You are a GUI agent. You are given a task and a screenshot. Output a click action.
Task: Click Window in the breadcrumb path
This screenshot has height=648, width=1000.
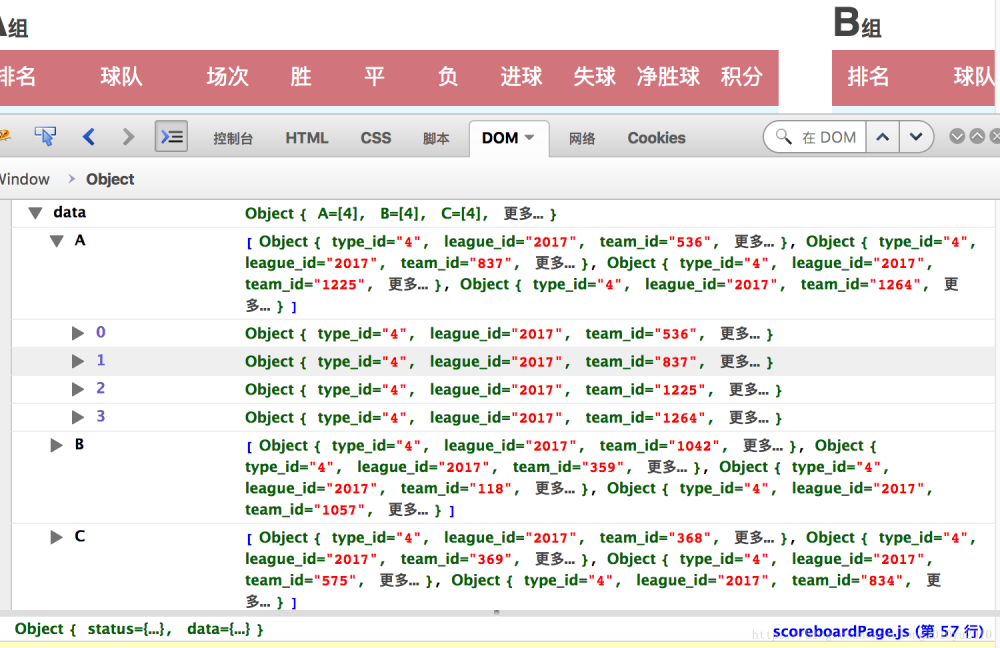(24, 179)
